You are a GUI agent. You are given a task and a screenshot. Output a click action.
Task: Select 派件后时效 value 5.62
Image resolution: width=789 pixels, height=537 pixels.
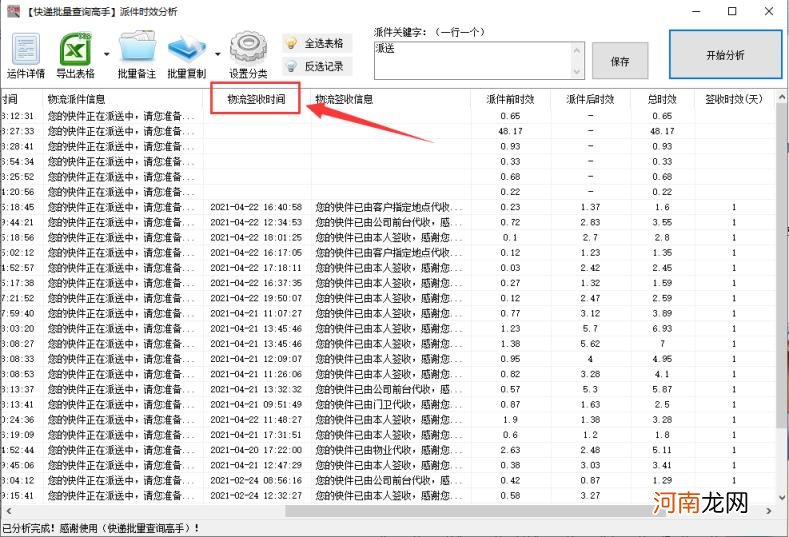pyautogui.click(x=590, y=344)
